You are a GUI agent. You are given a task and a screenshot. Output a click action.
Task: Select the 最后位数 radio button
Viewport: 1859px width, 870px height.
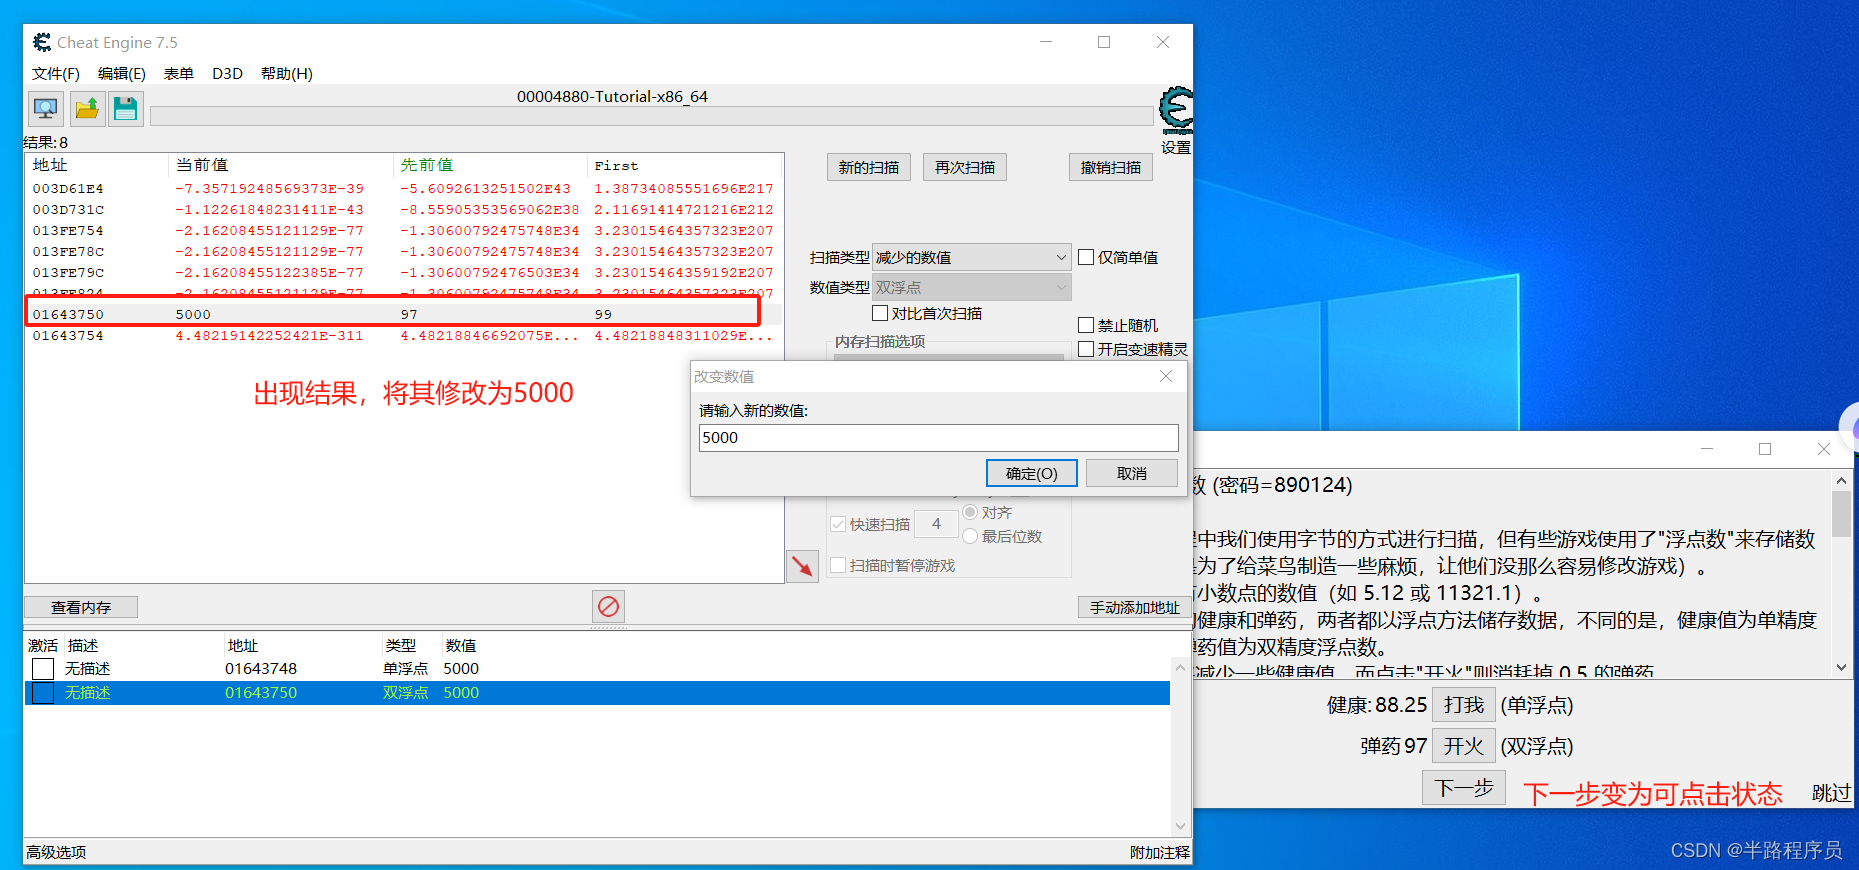[x=970, y=536]
